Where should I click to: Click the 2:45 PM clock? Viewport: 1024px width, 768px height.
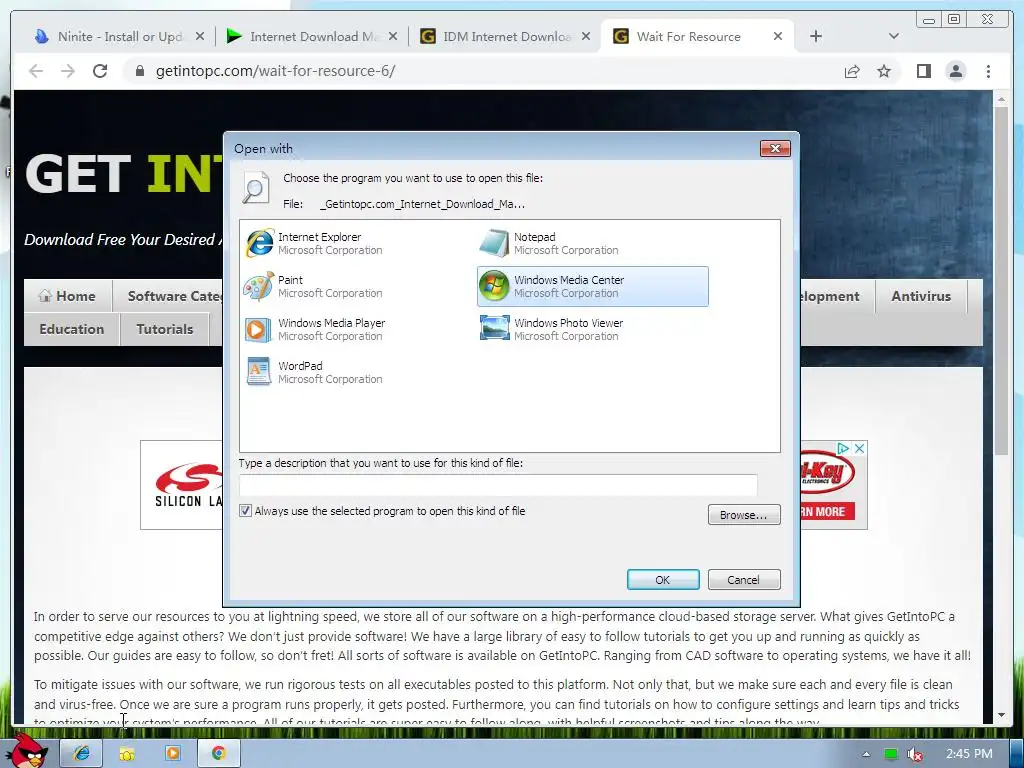coord(969,754)
